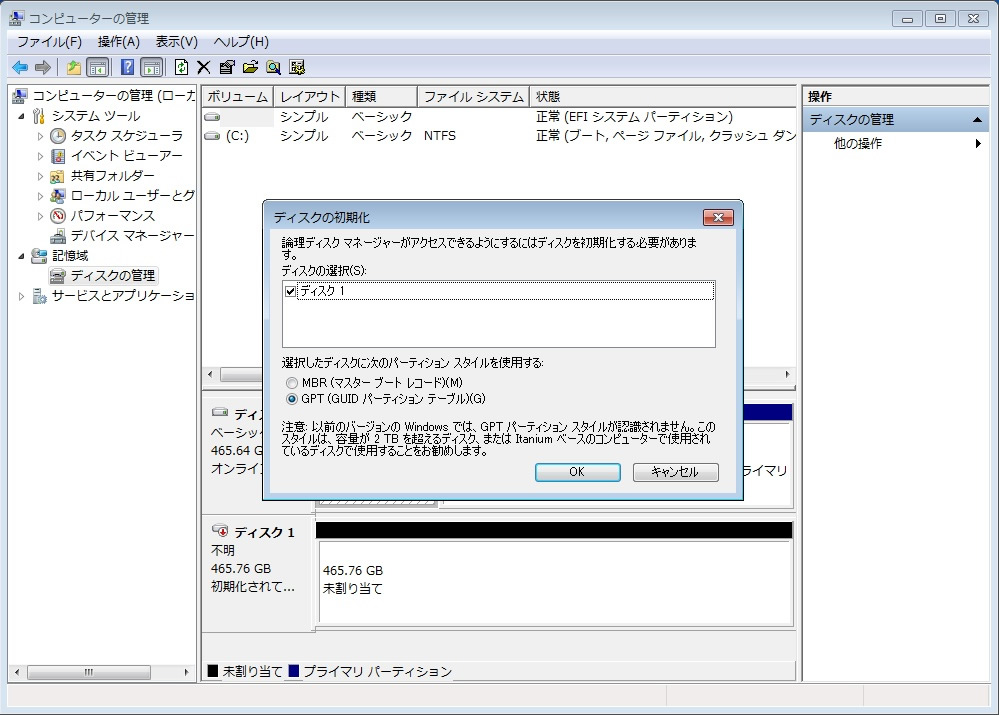Select Device Manager (デバイス マネージャー) tree item

[132, 236]
